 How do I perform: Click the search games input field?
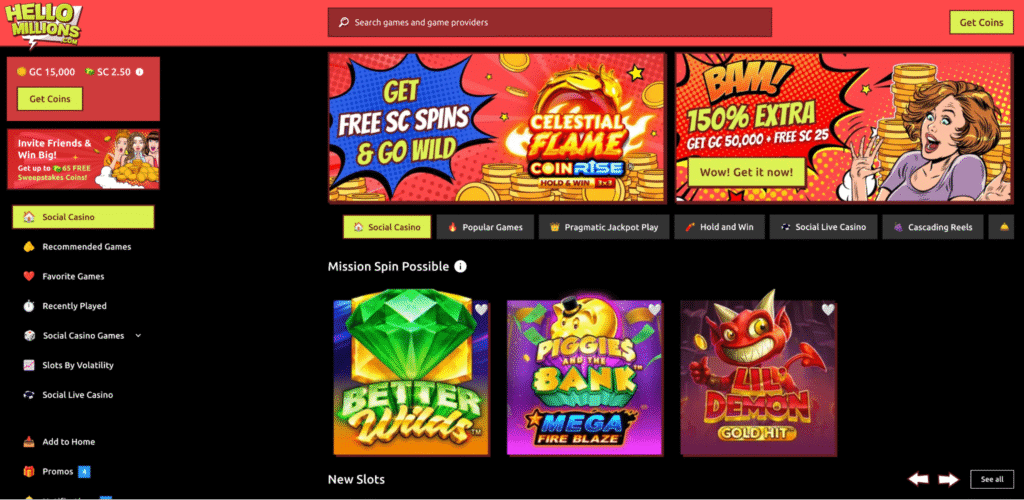click(x=550, y=22)
